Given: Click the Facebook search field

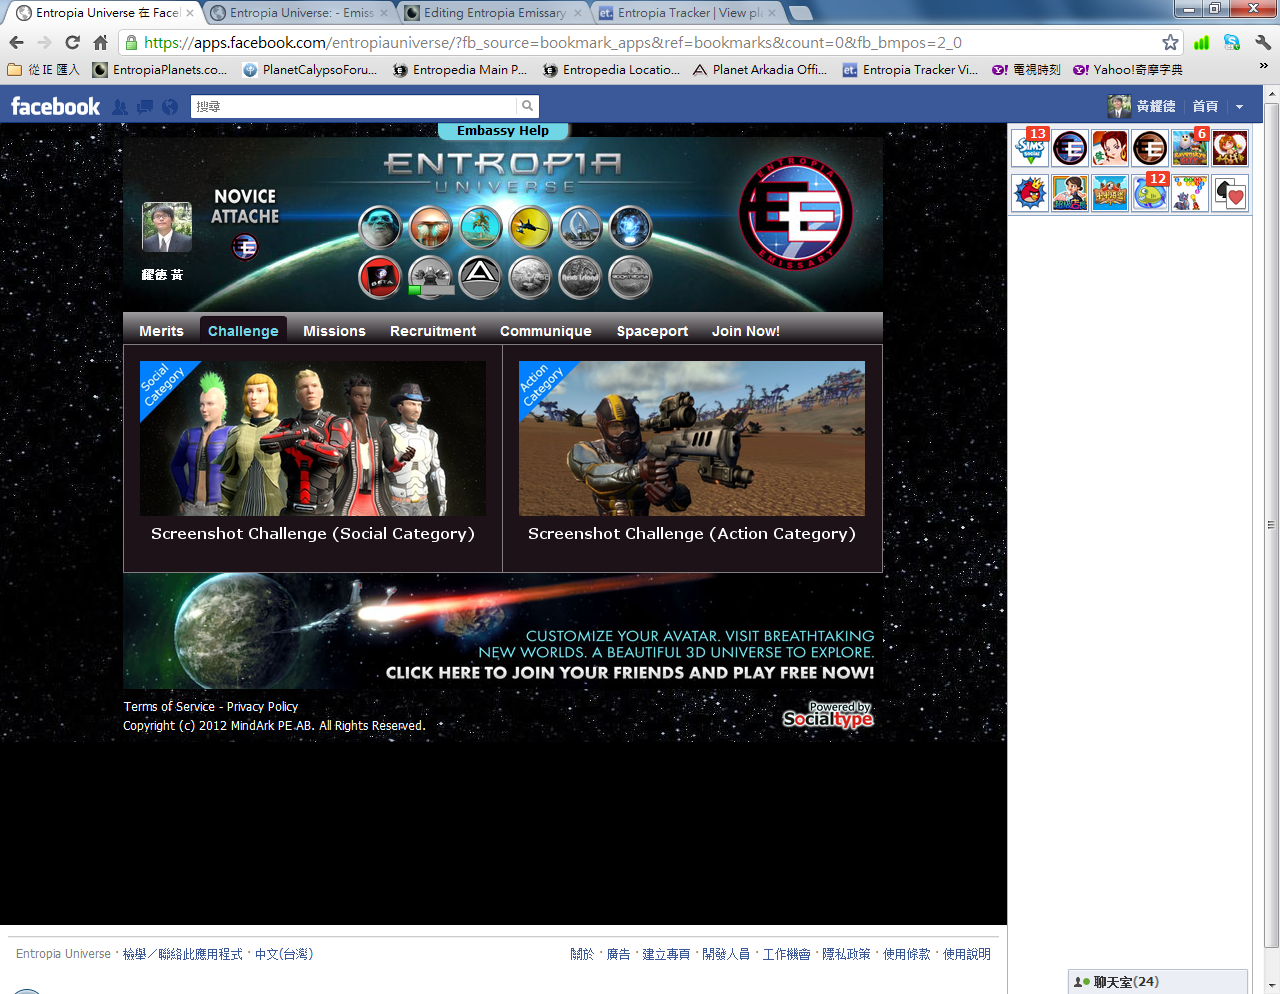Looking at the screenshot, I should click(x=355, y=106).
